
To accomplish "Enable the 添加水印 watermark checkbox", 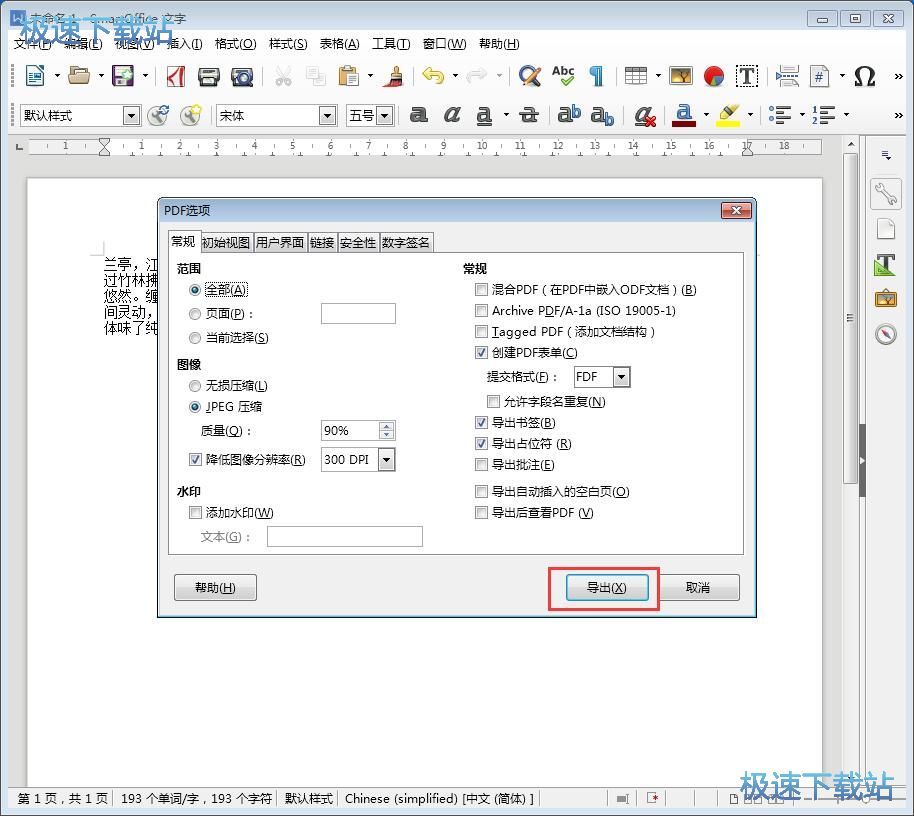I will tap(196, 512).
